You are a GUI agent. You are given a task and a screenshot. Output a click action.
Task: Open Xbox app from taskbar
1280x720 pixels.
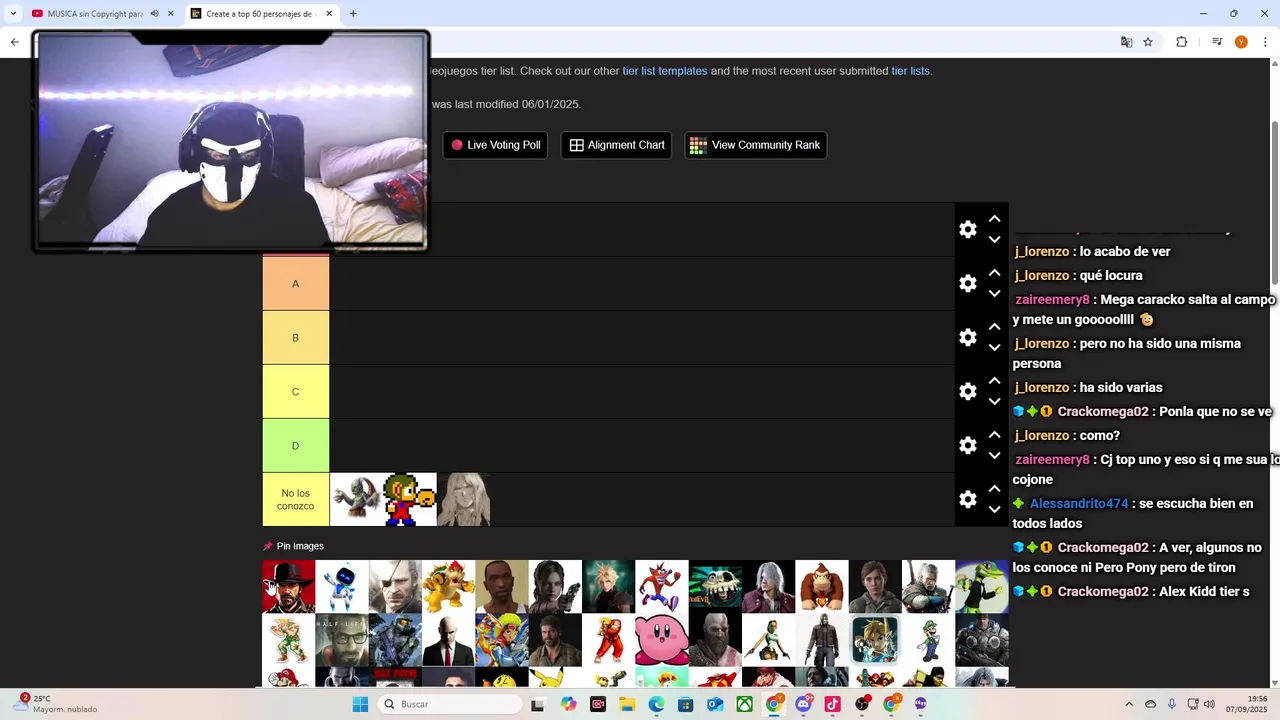(x=744, y=704)
